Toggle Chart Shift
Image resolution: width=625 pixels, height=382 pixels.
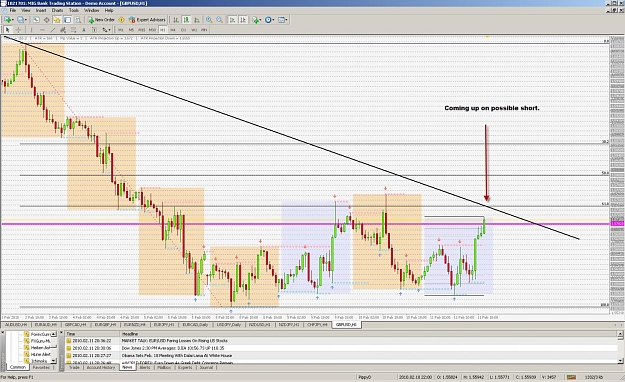[243, 20]
